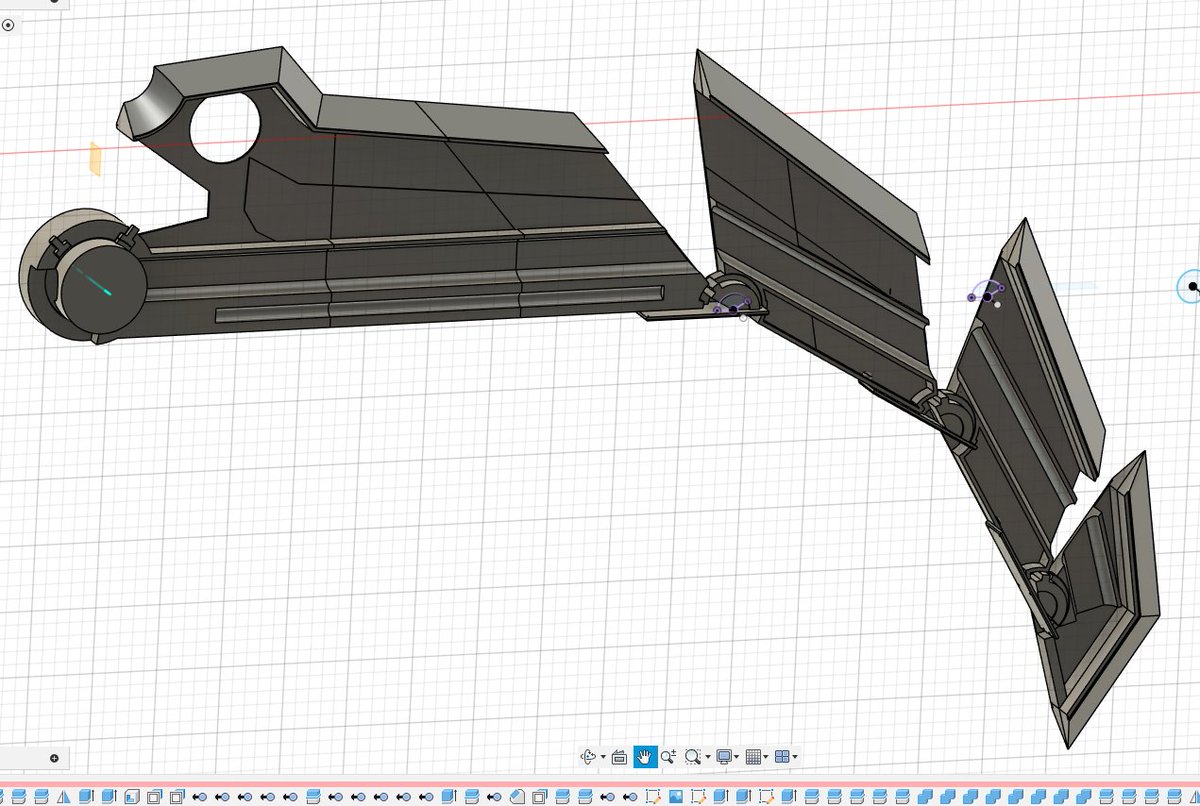This screenshot has height=806, width=1200.
Task: Open Display Settings monitor icon
Action: click(725, 757)
